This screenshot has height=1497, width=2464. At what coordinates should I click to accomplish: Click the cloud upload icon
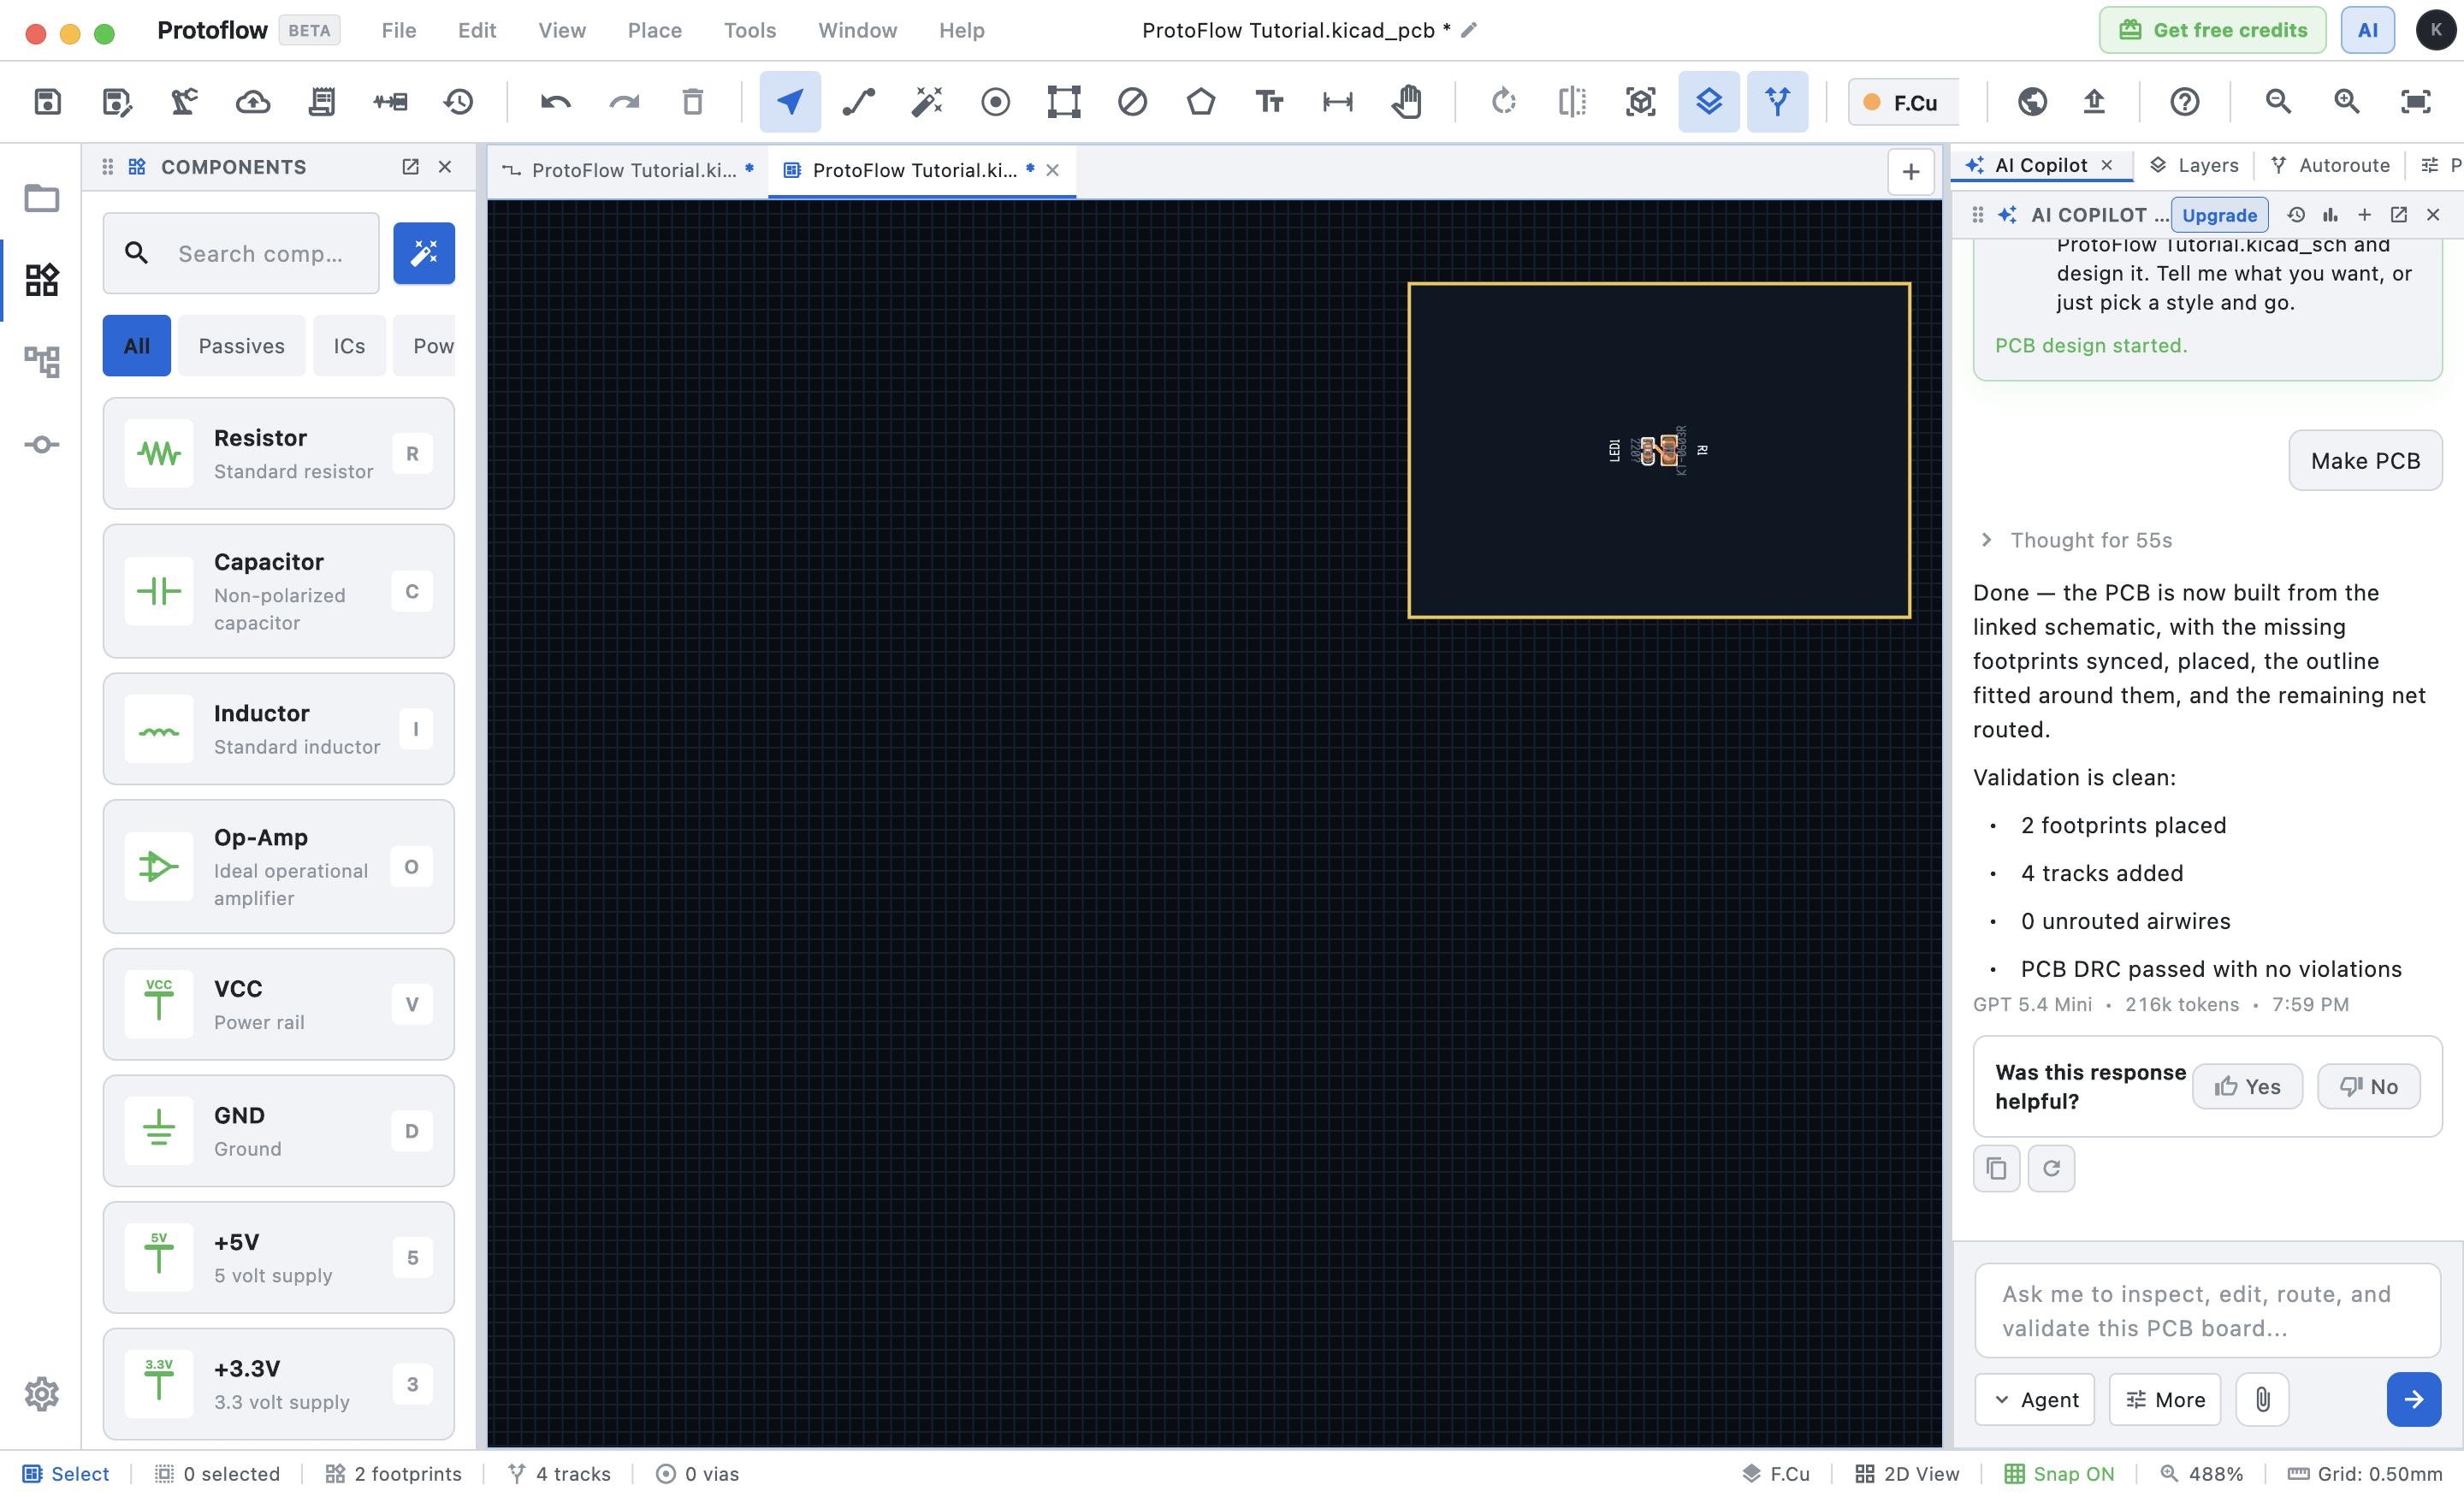(x=253, y=101)
